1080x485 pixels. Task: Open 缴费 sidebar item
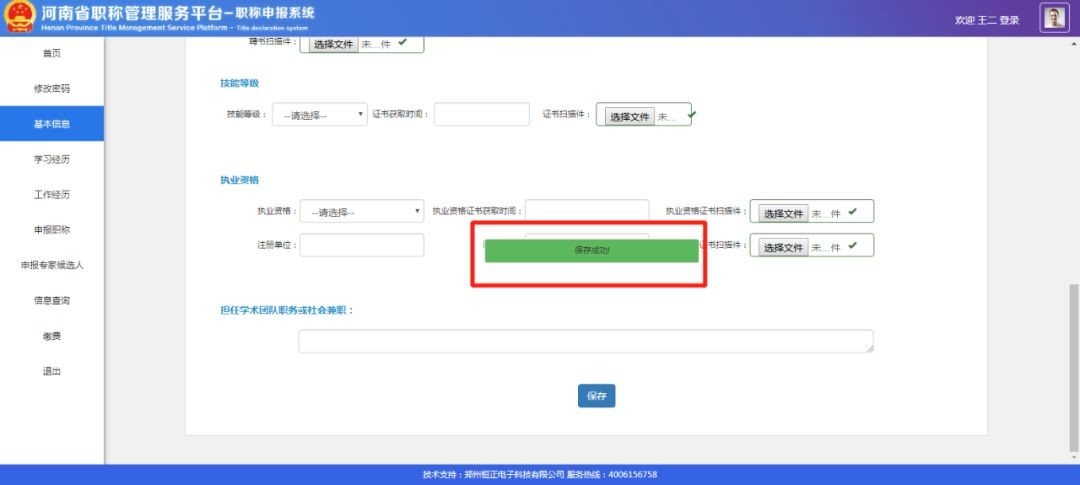(x=52, y=336)
